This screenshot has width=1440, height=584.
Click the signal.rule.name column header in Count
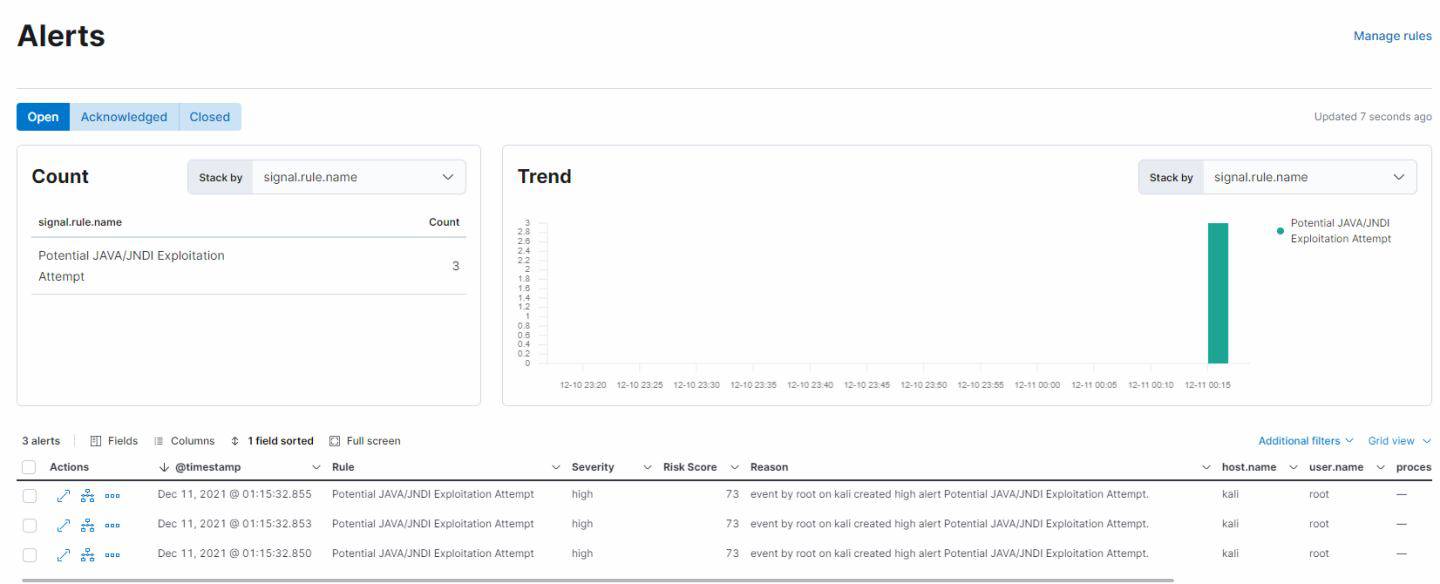point(80,222)
